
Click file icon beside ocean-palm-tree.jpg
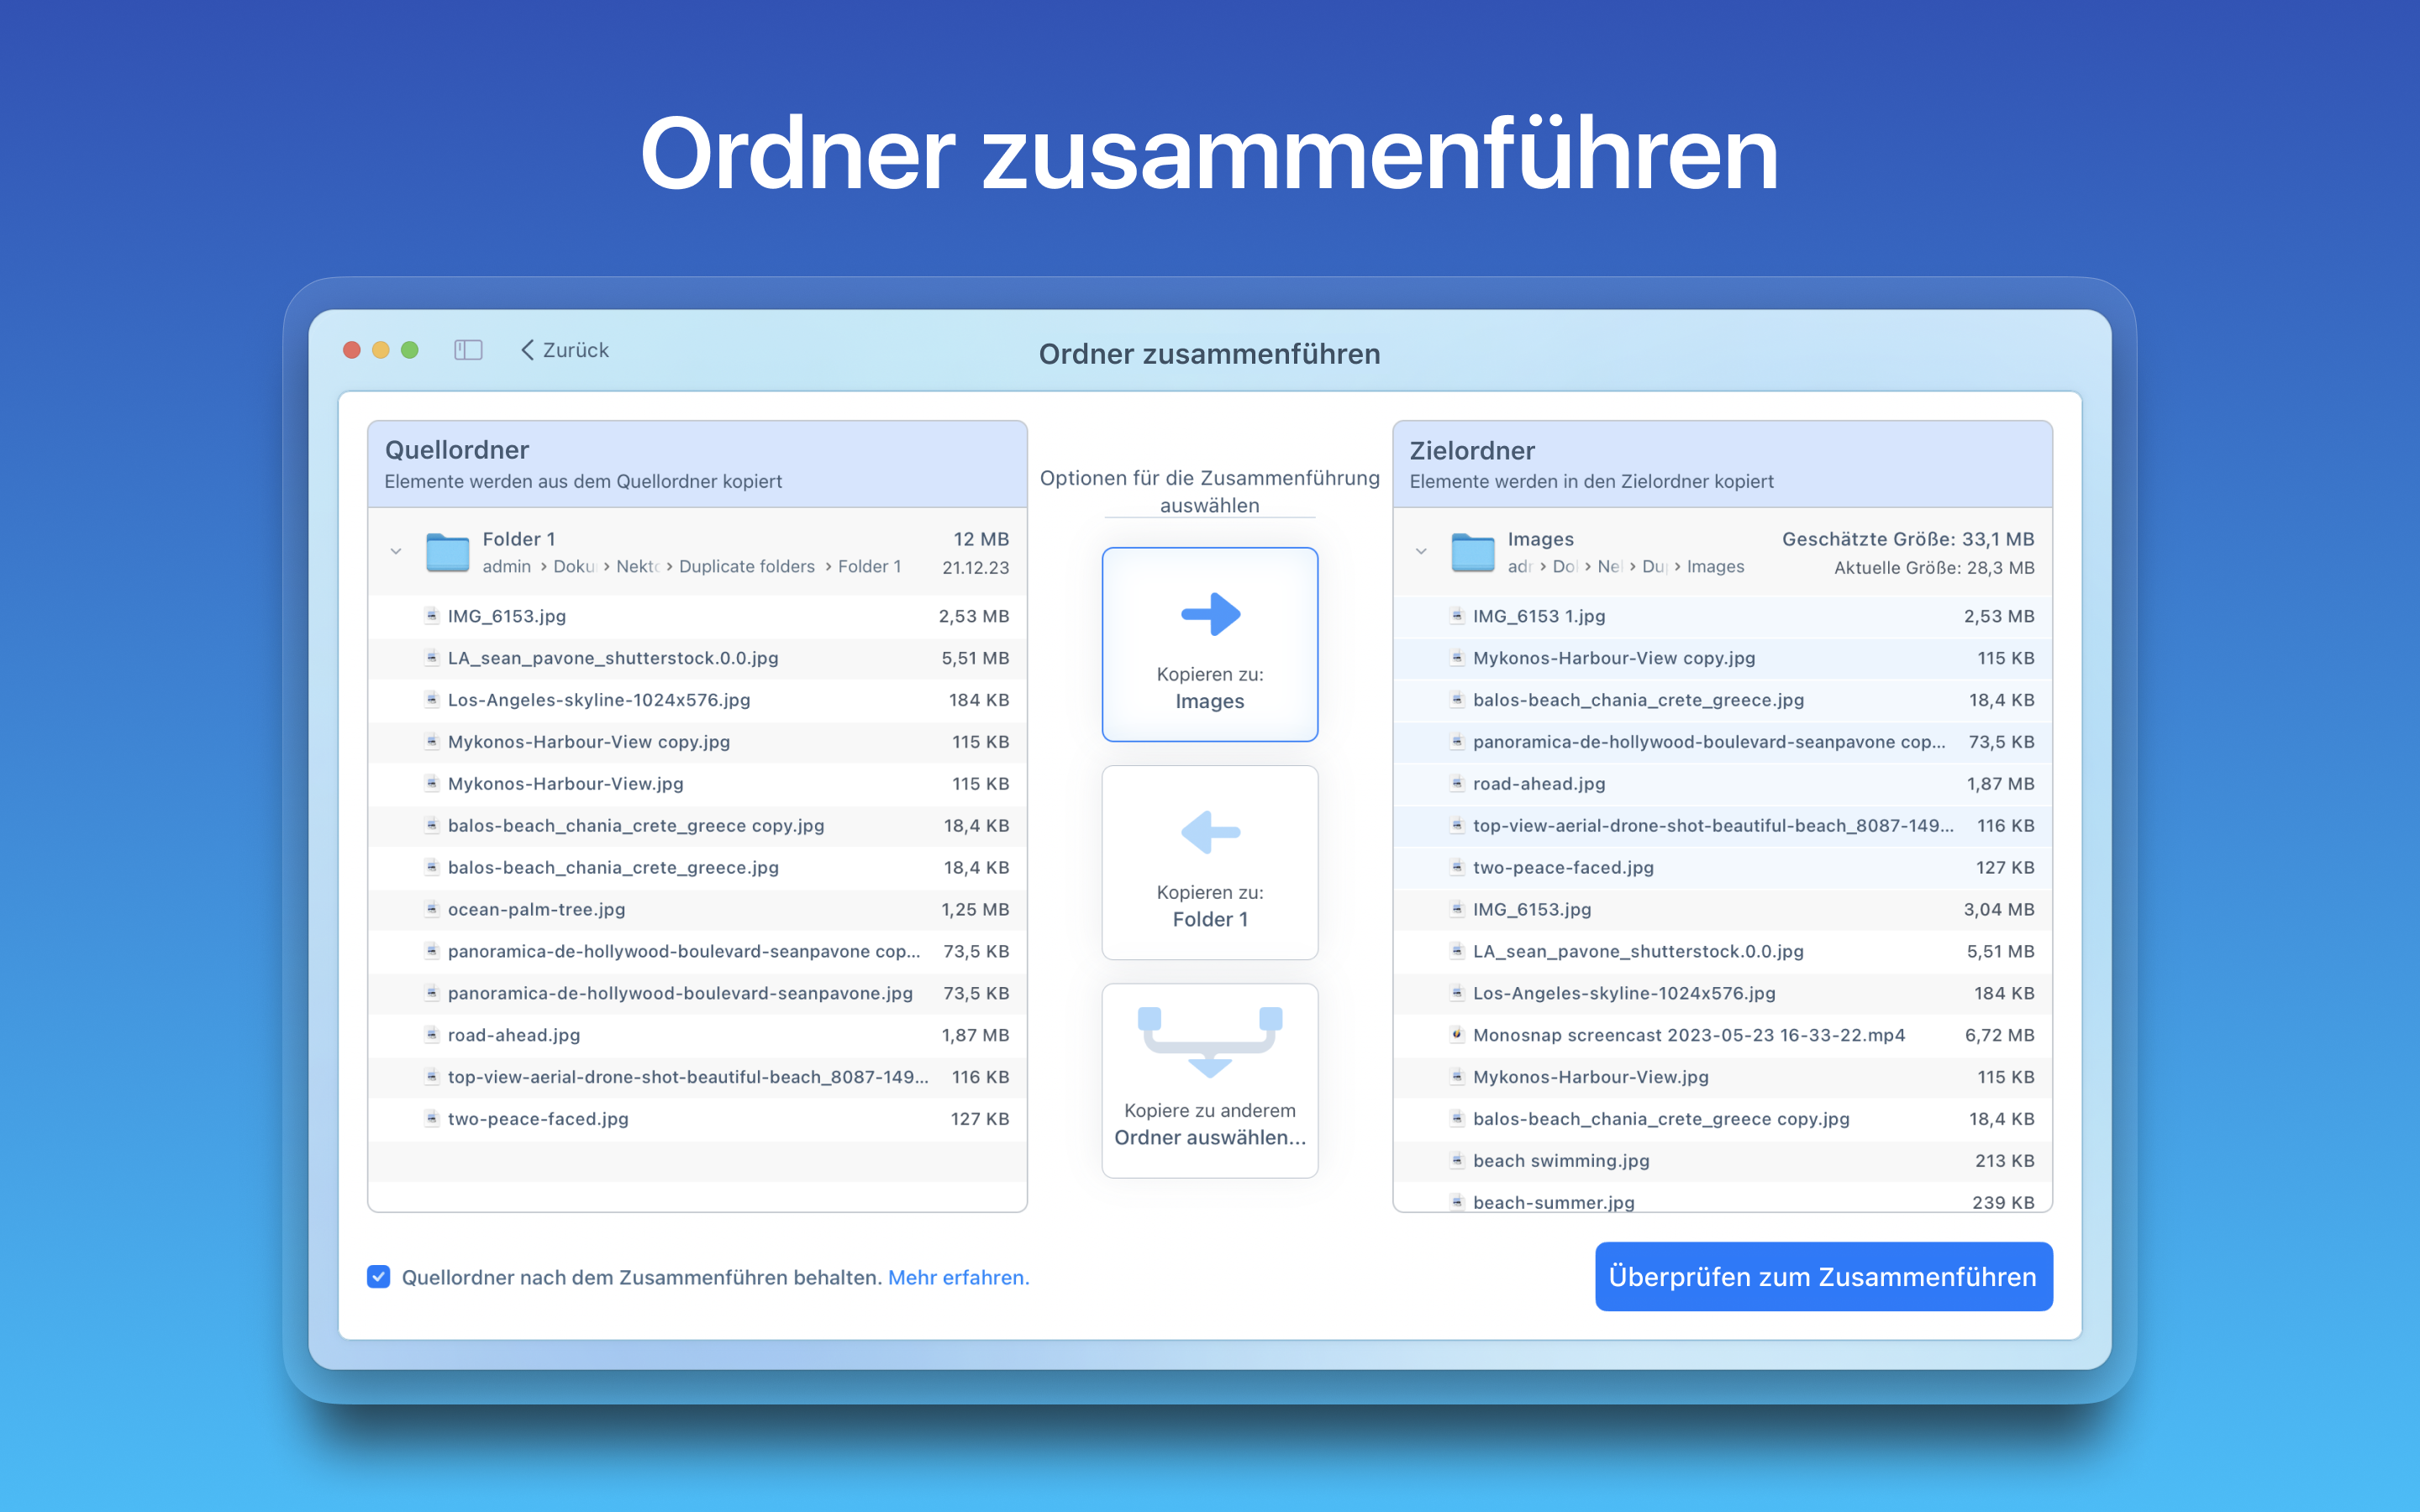point(432,909)
